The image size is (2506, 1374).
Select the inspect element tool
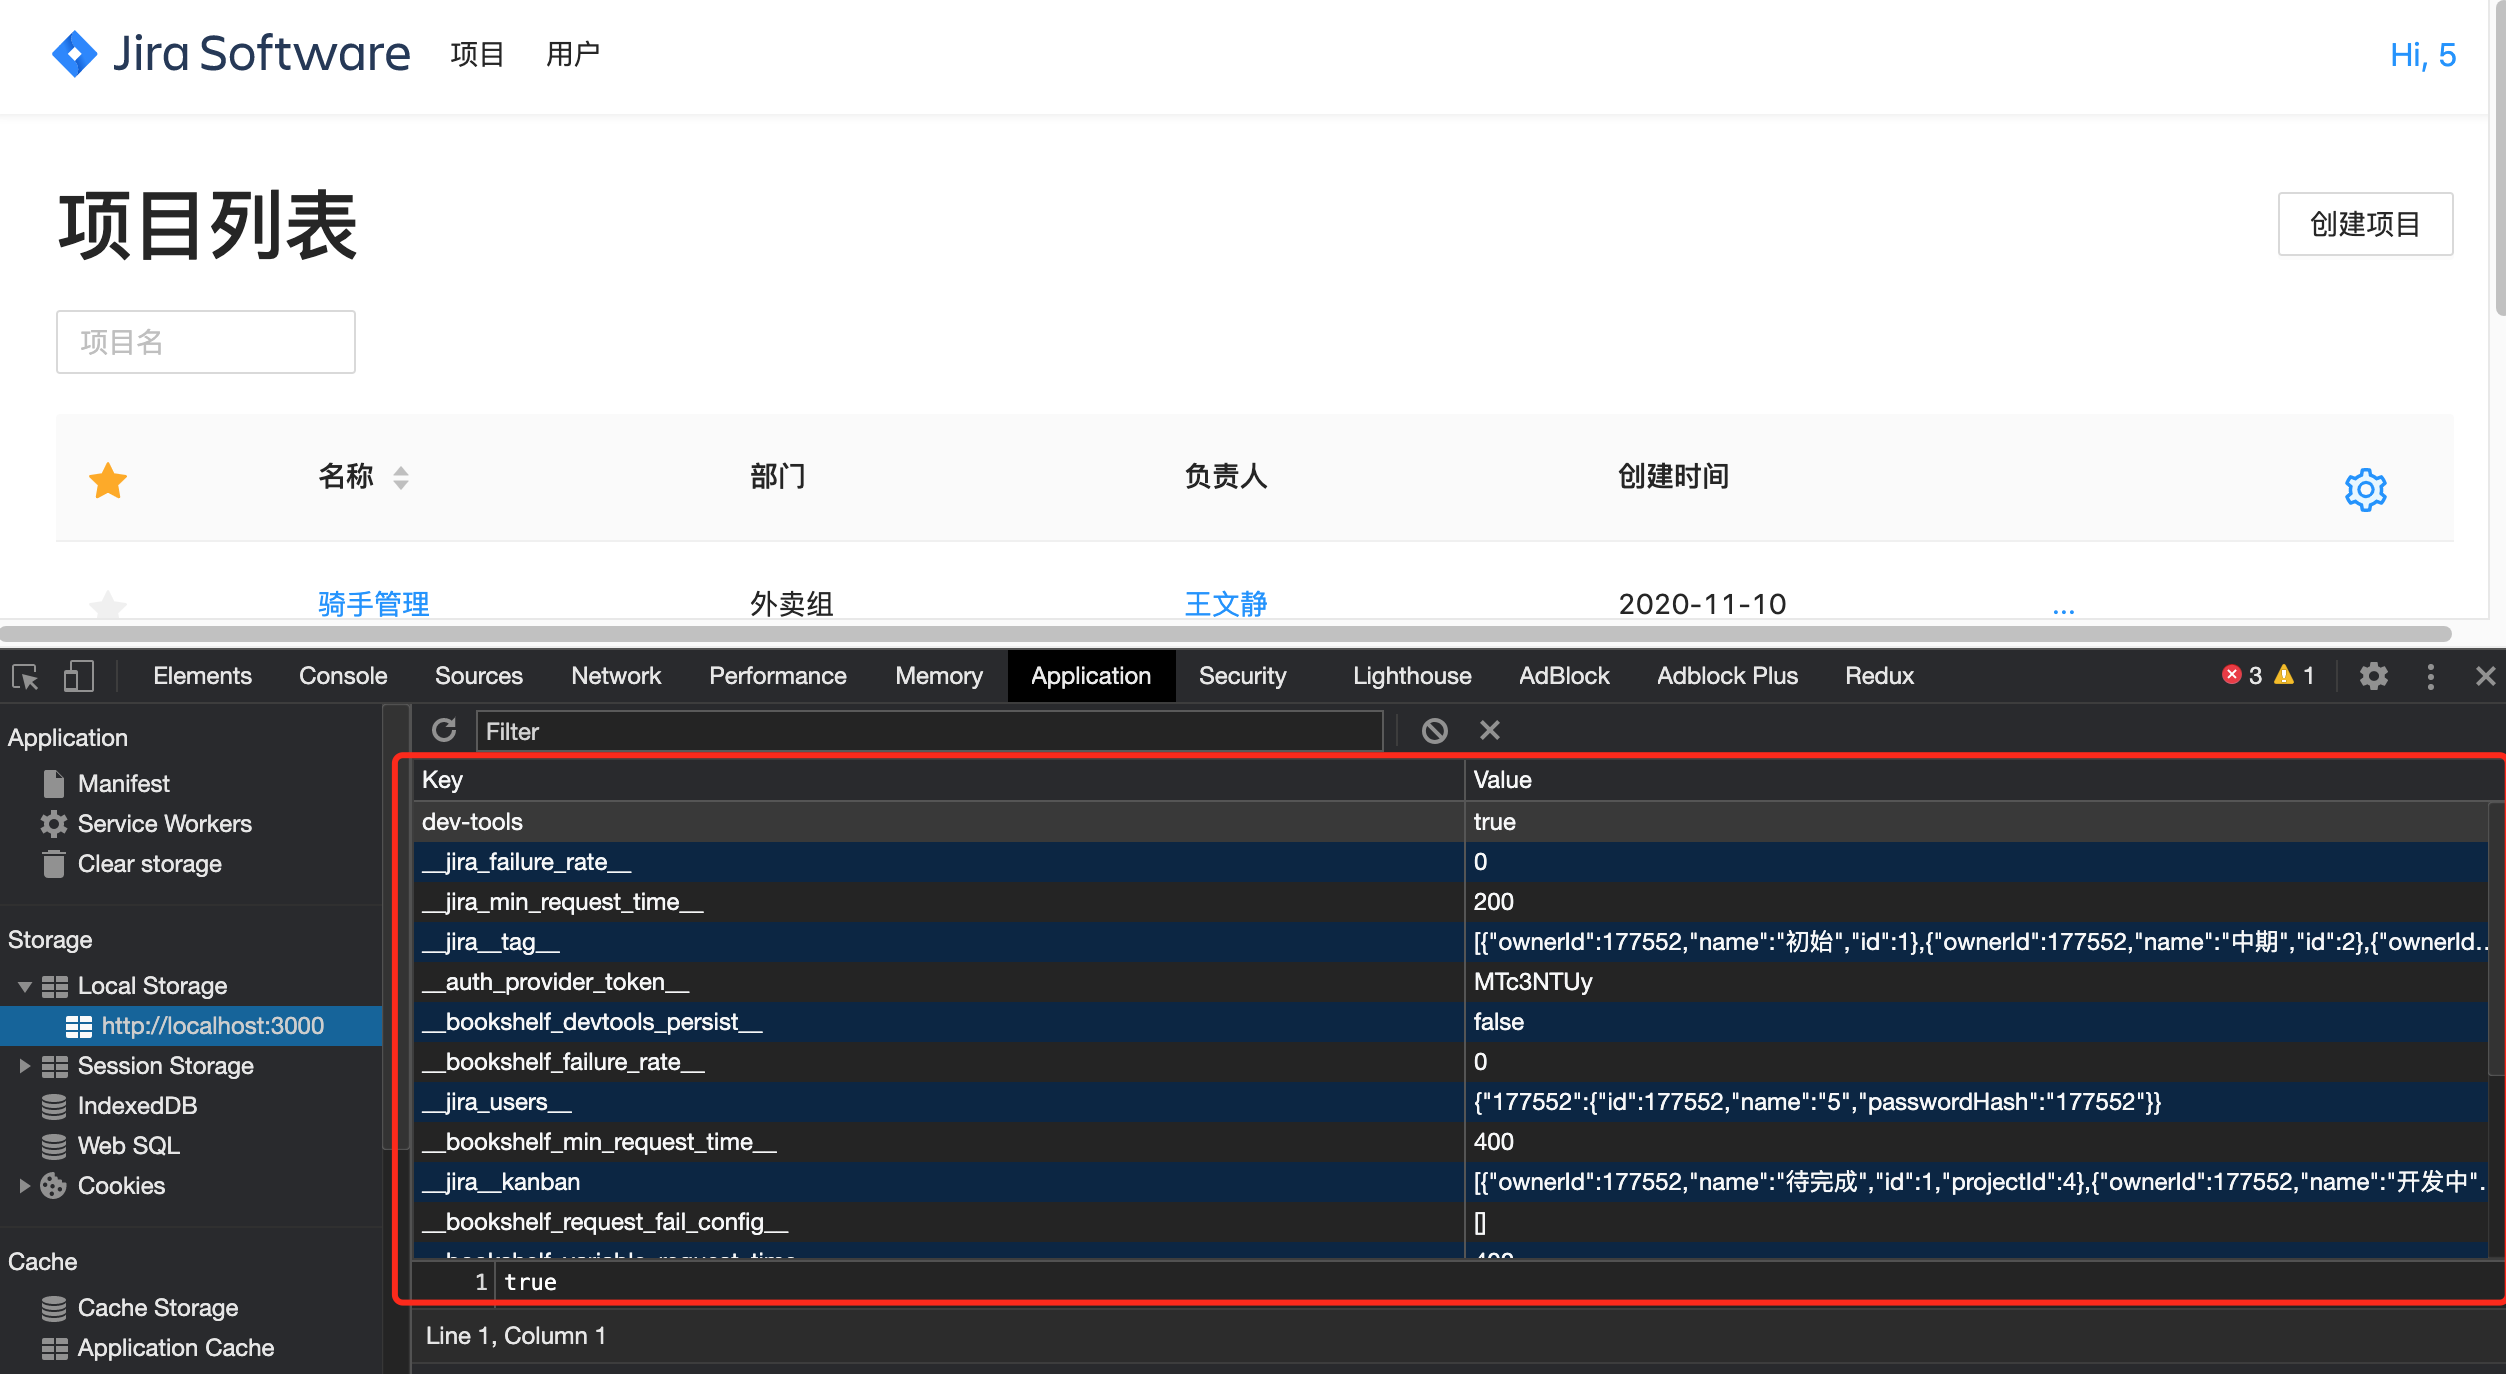point(24,676)
